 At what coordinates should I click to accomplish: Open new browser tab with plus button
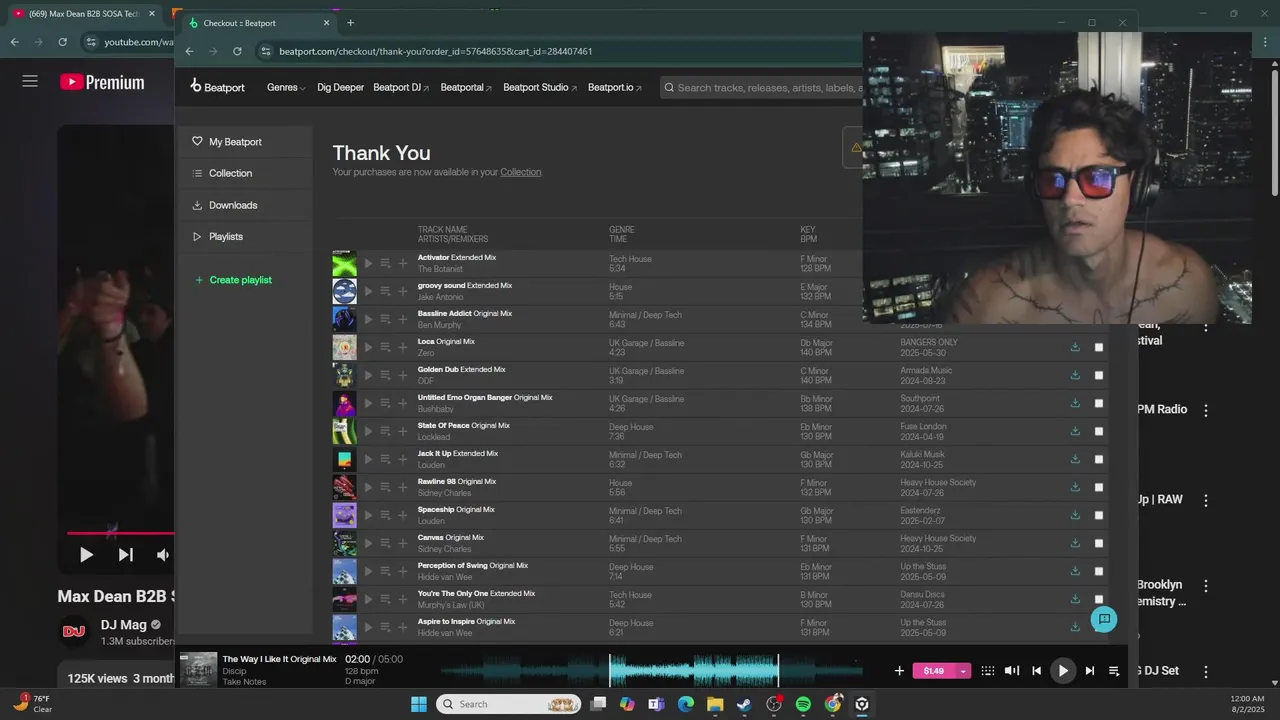point(350,23)
